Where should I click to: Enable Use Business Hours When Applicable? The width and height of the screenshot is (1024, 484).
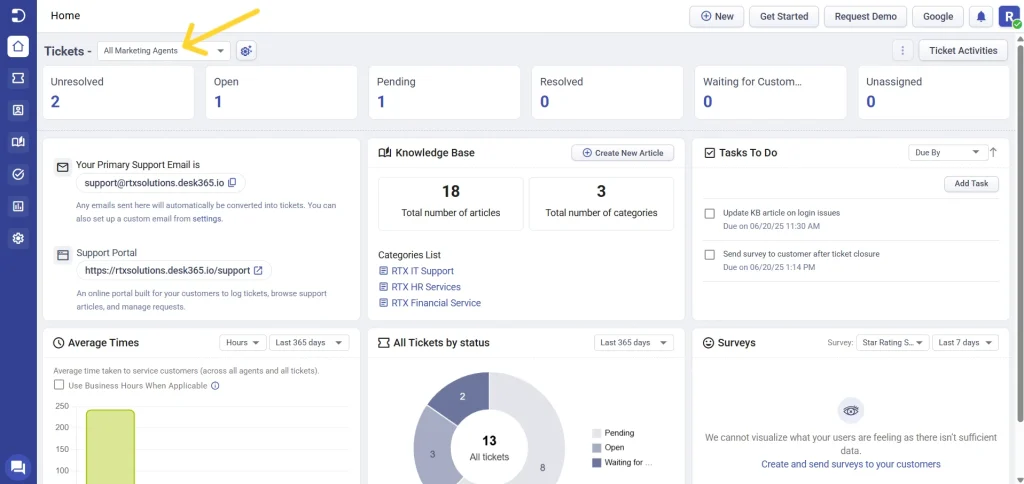click(x=59, y=385)
